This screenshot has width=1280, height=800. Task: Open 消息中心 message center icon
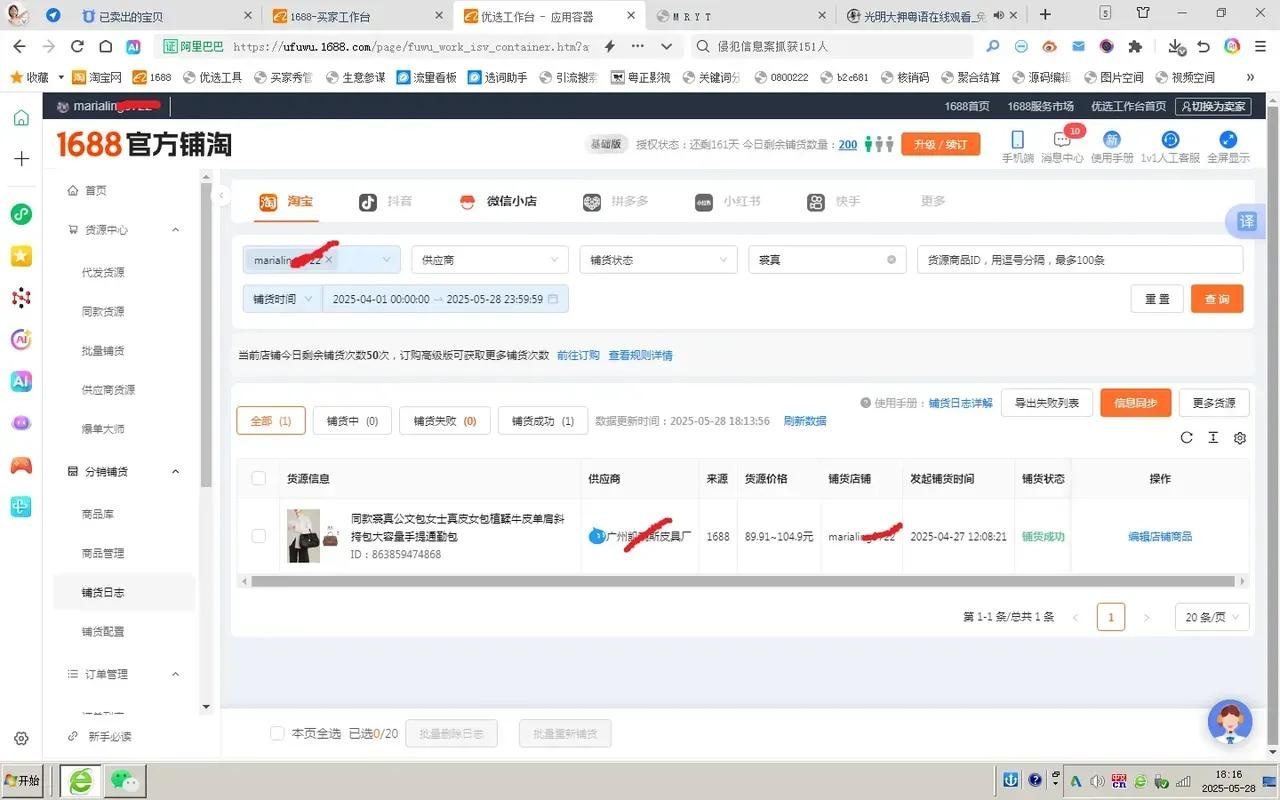1062,140
